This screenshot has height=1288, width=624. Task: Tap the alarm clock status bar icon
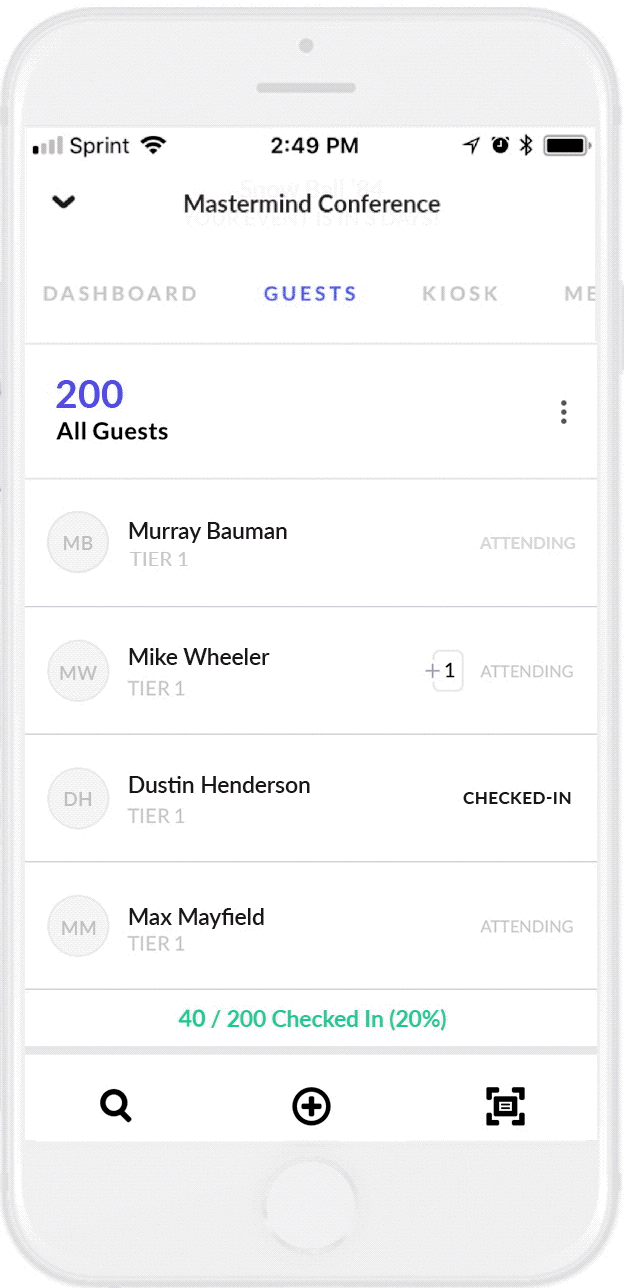(498, 145)
